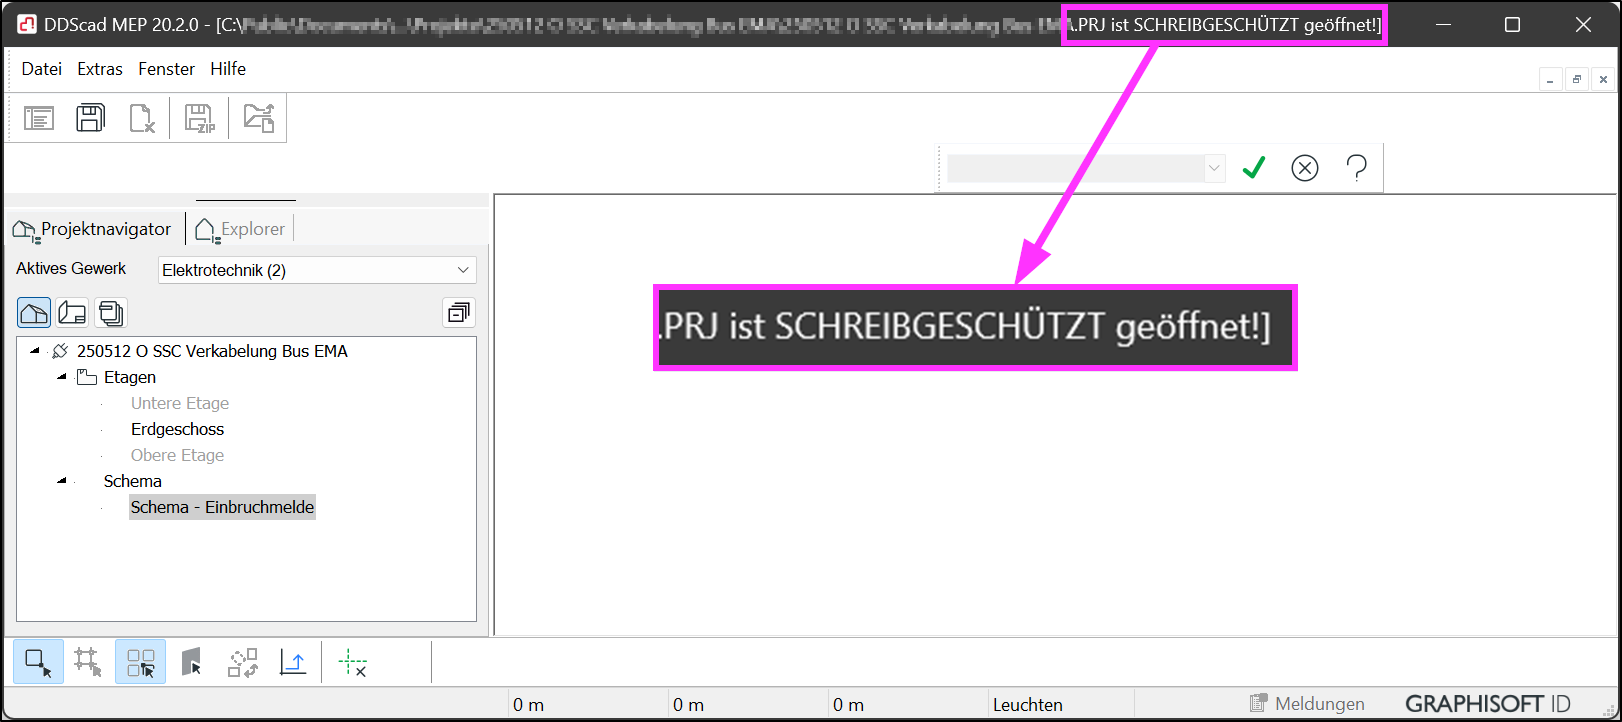This screenshot has height=722, width=1622.
Task: Close the inner document window
Action: click(x=1603, y=80)
